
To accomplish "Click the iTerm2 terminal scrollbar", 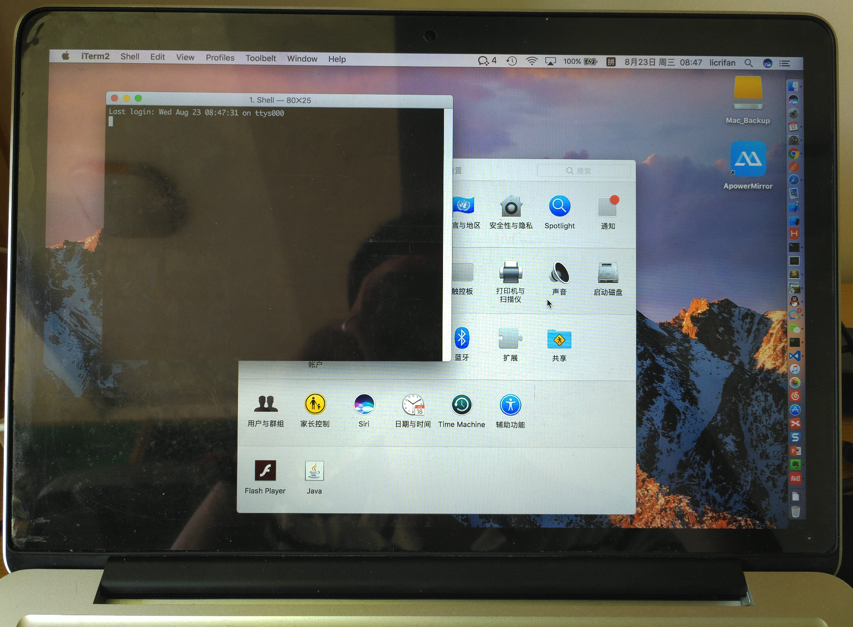I will (x=448, y=234).
